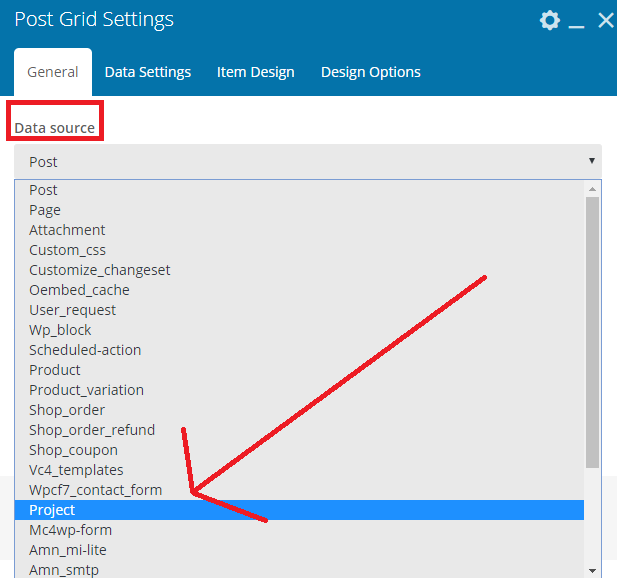This screenshot has height=578, width=617.
Task: Select the General tab
Action: (x=53, y=72)
